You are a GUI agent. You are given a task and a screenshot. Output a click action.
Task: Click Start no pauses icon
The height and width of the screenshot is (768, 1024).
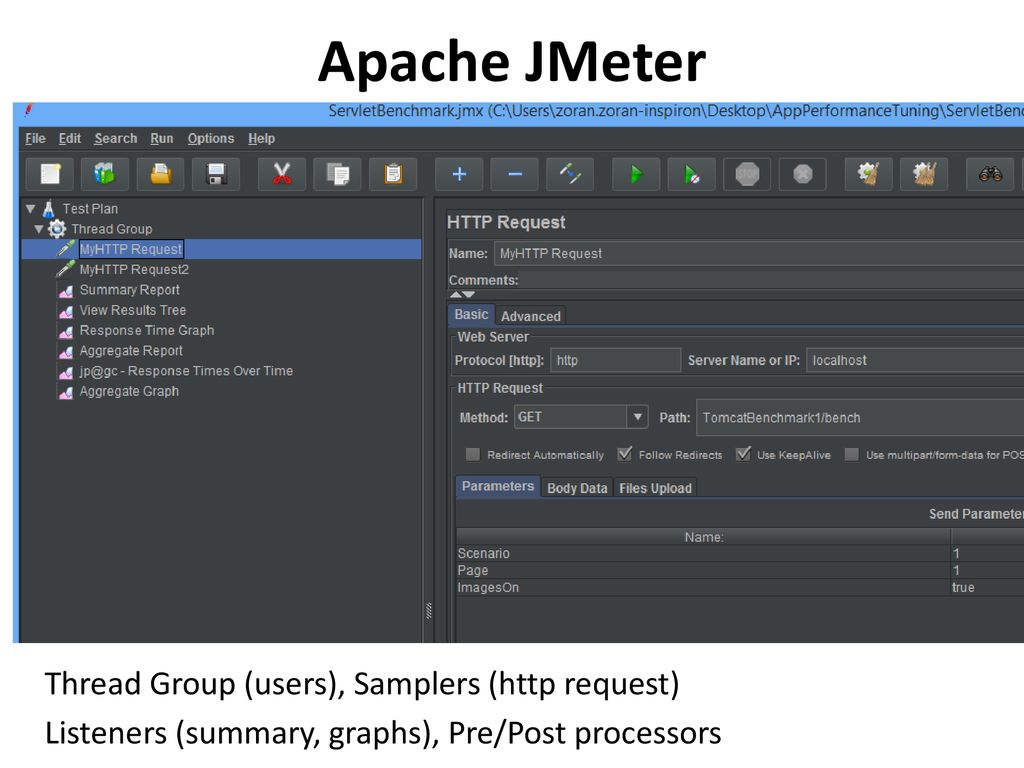point(692,174)
